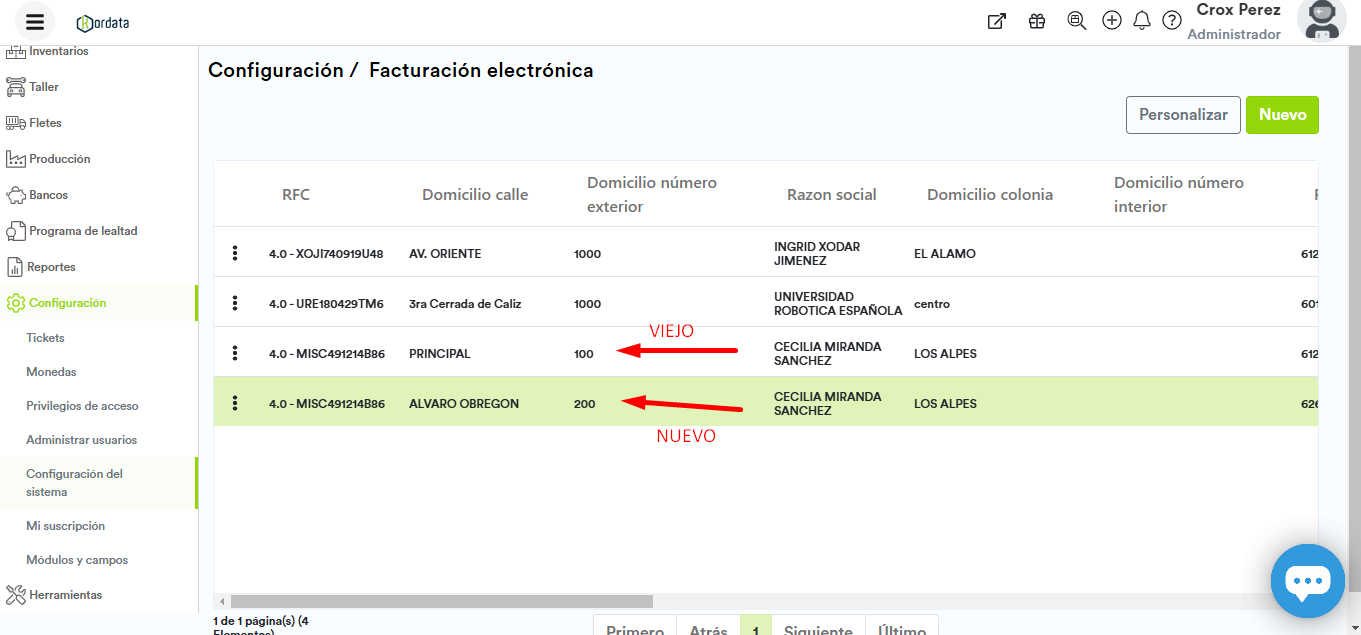1361x635 pixels.
Task: Open notifications bell
Action: (x=1142, y=21)
